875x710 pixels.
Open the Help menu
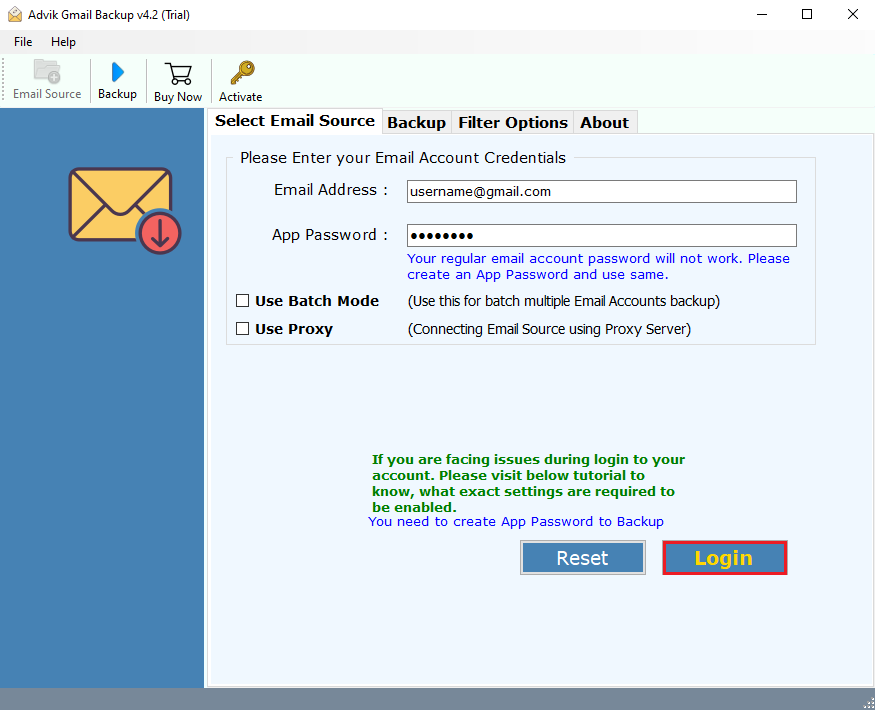[x=63, y=42]
